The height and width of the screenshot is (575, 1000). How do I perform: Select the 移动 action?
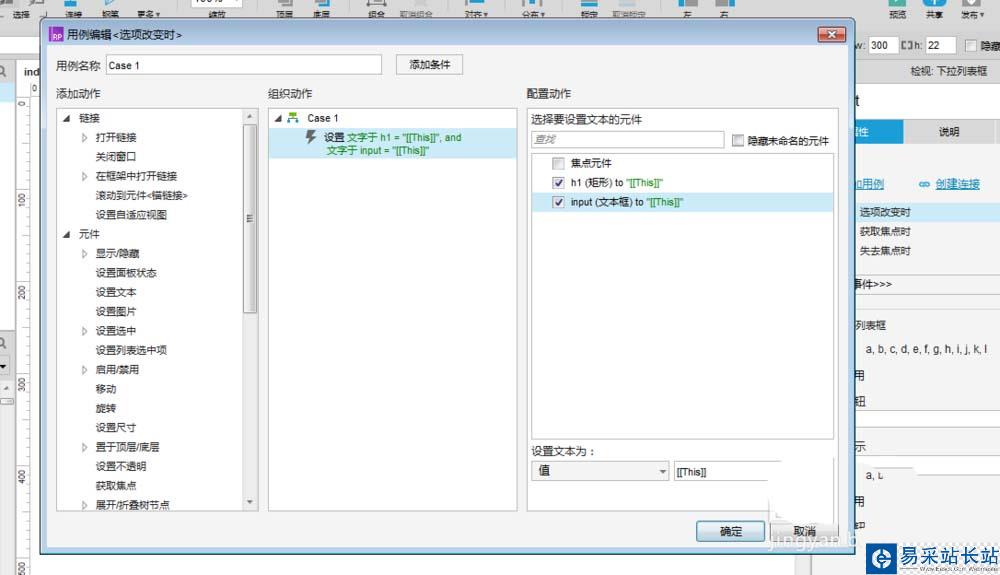[106, 389]
